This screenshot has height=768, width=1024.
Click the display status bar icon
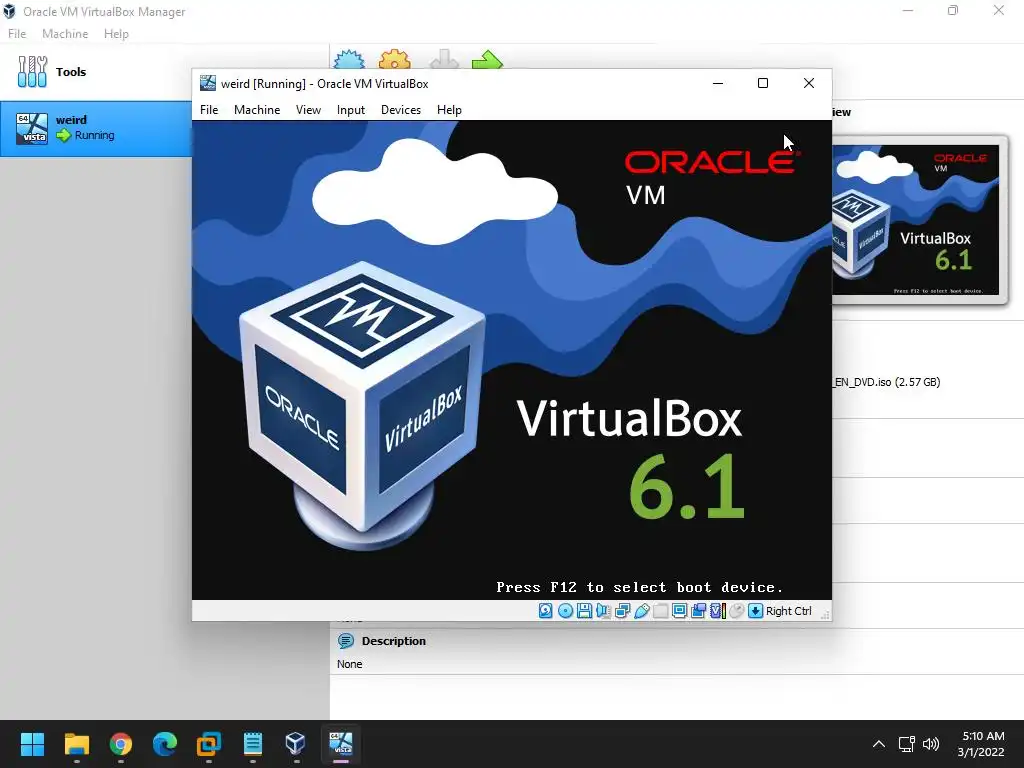tap(679, 611)
